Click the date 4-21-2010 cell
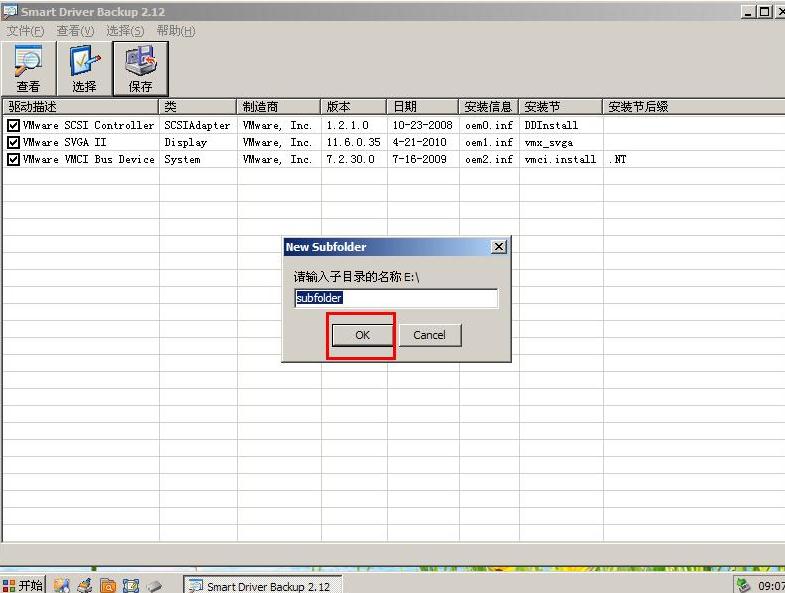Screen dimensions: 785x593 coord(420,142)
